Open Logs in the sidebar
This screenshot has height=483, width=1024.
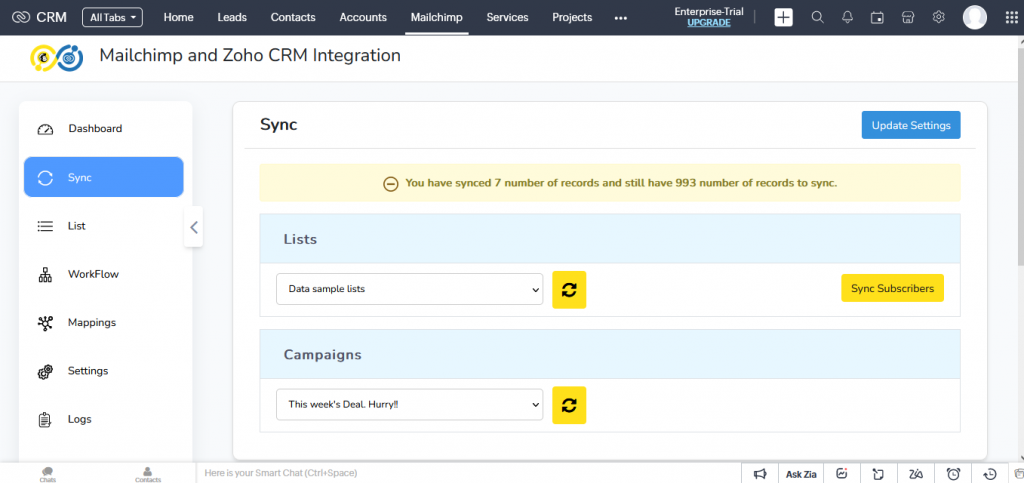tap(103, 419)
